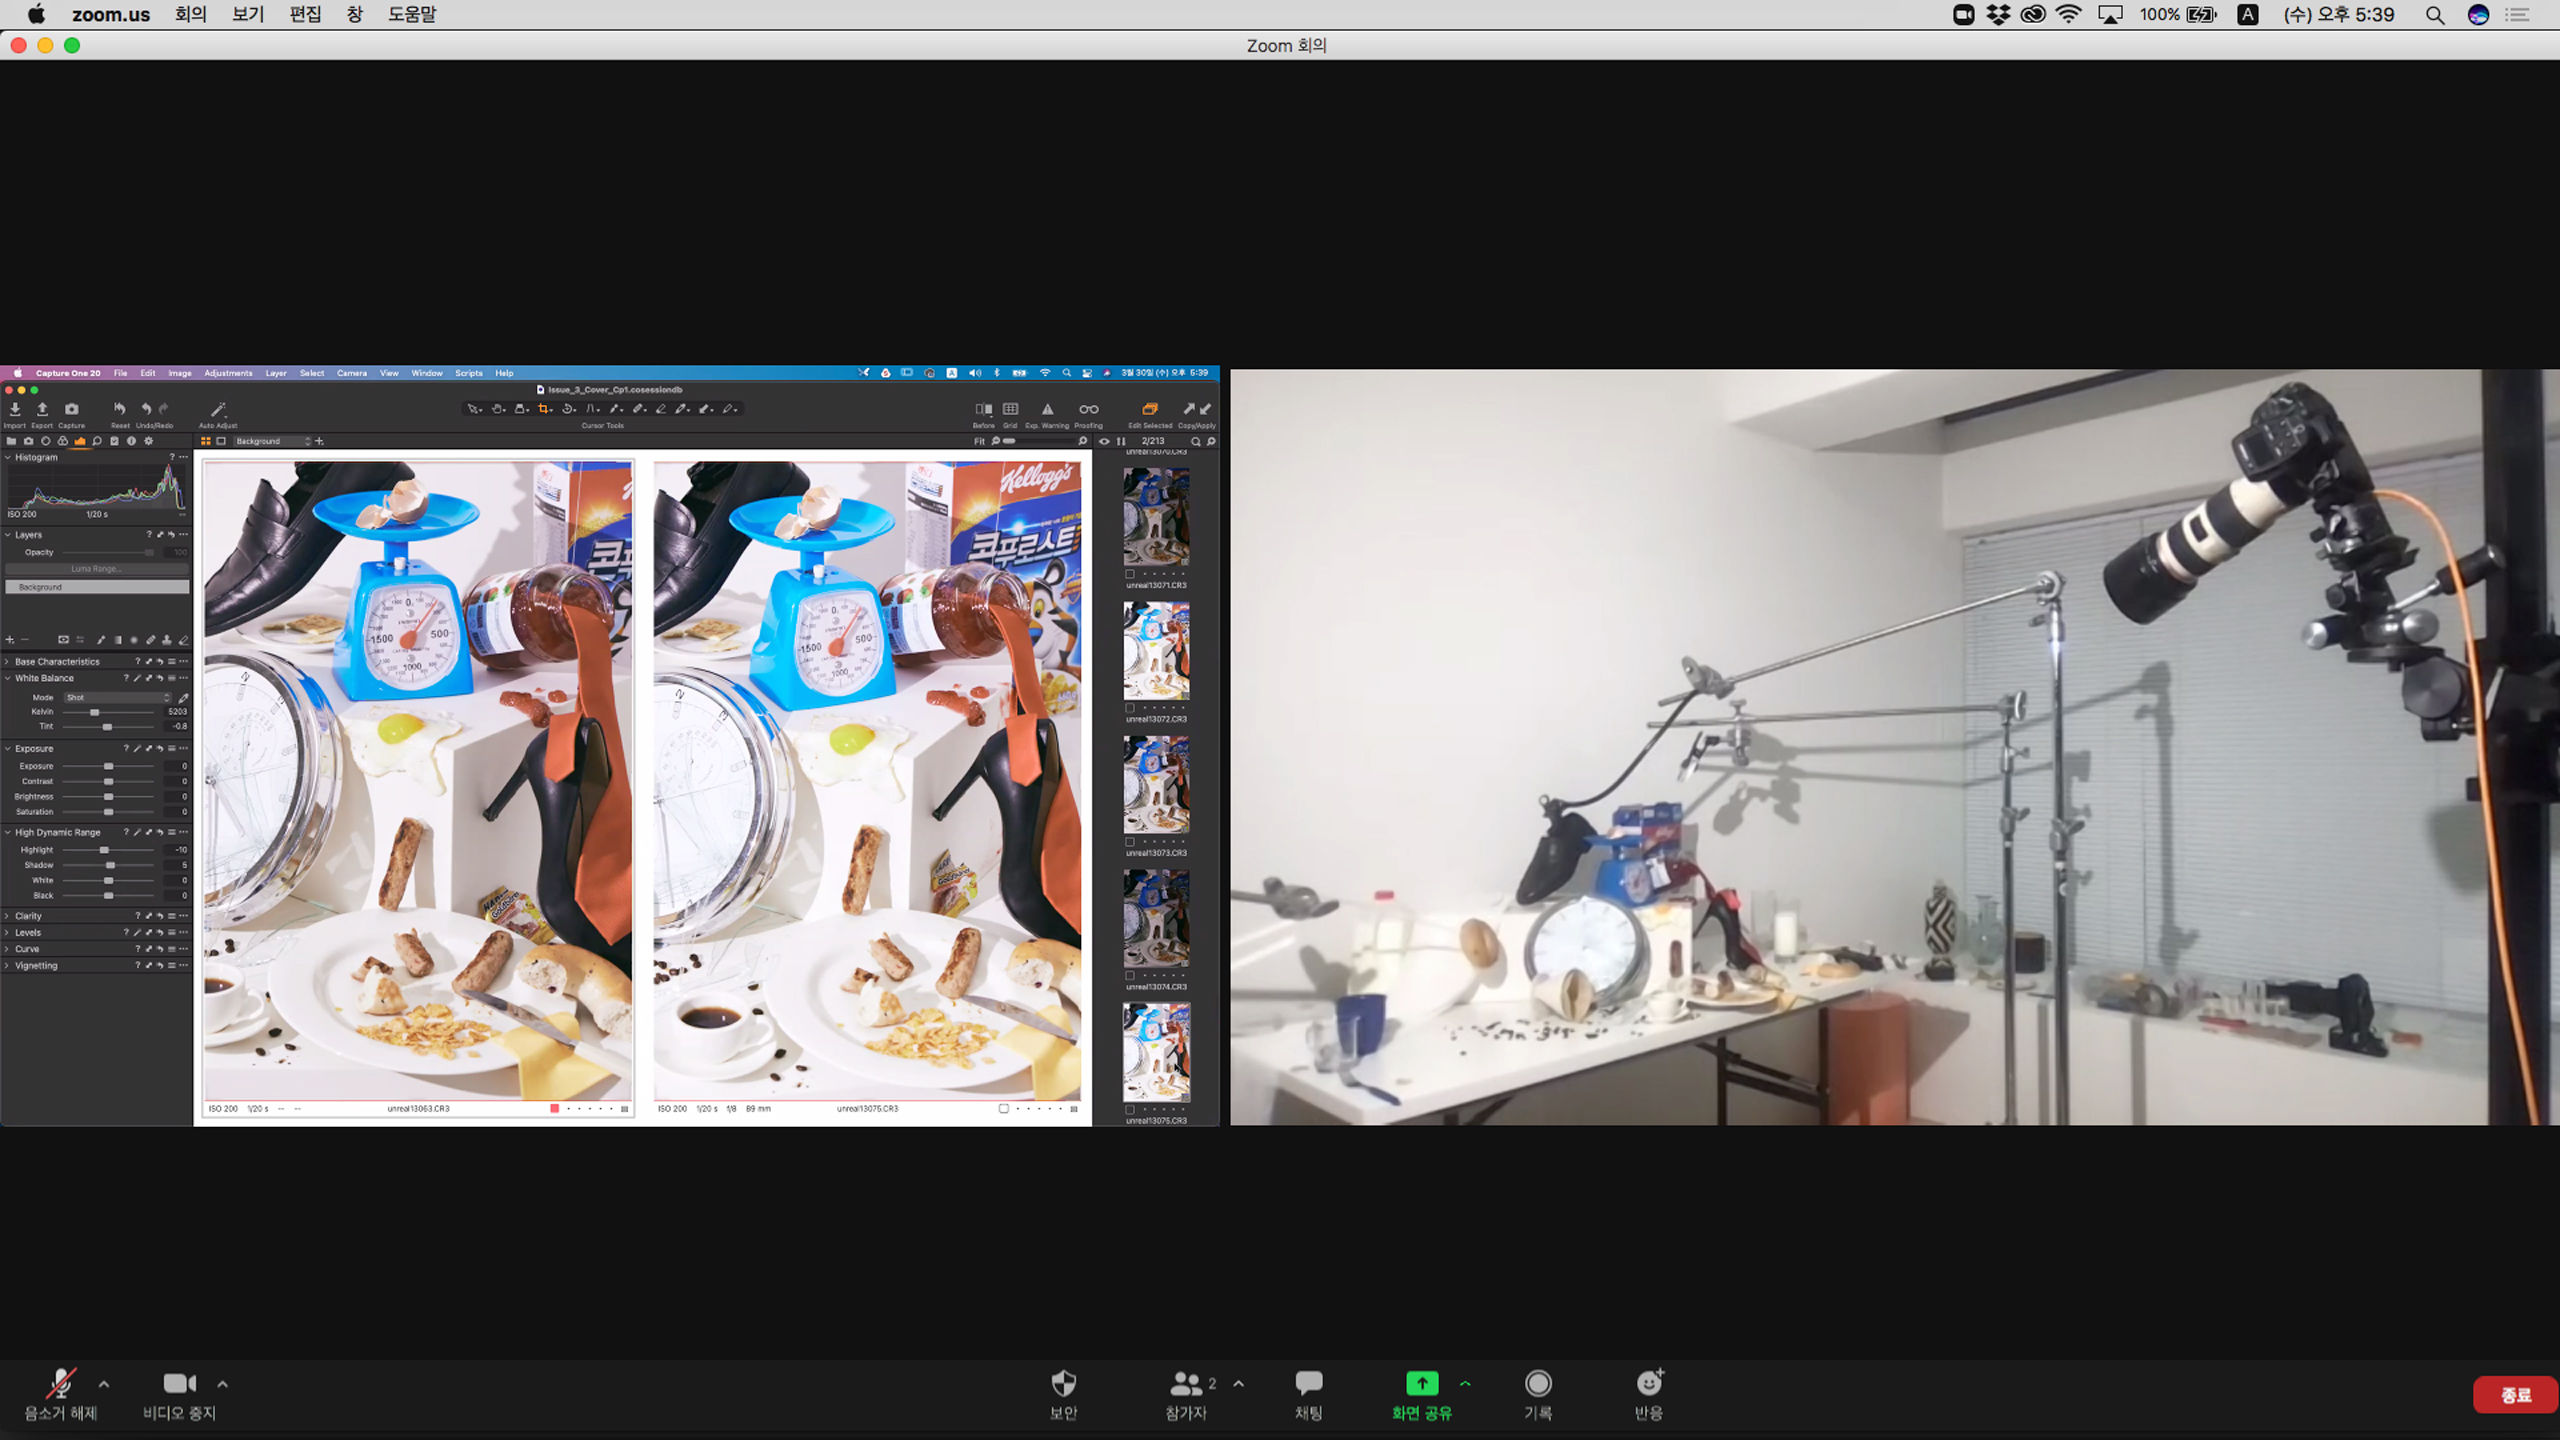Screen dimensions: 2560x1440
Task: Click the Dropbox menu bar icon
Action: pyautogui.click(x=1998, y=14)
